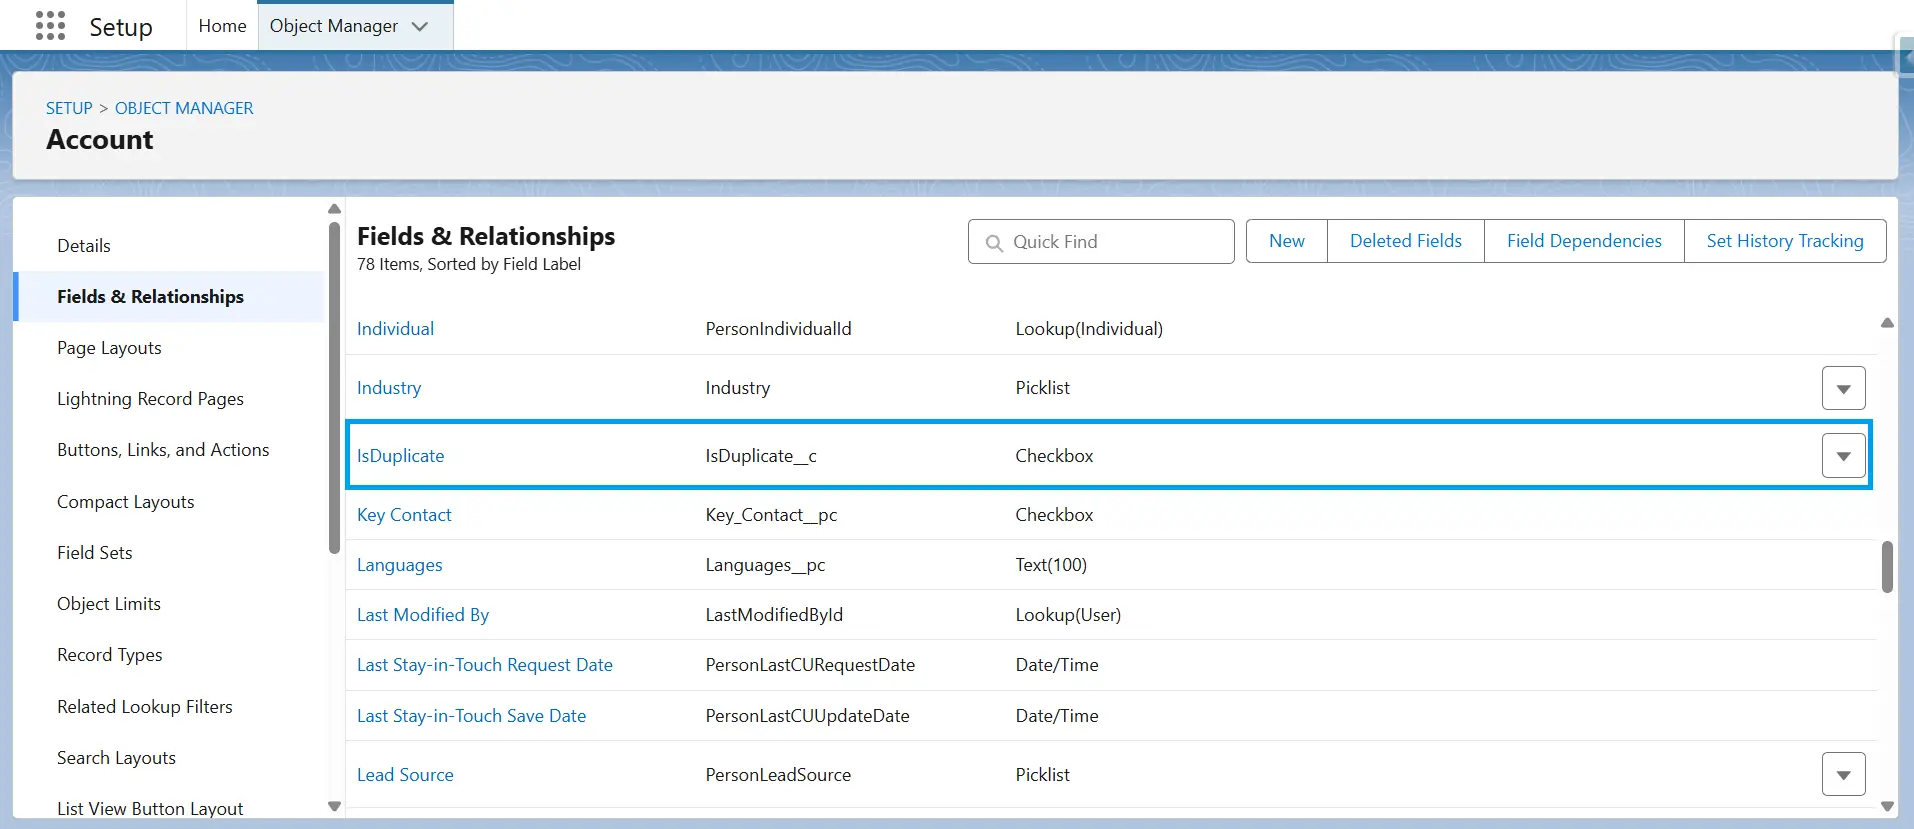The width and height of the screenshot is (1914, 829).
Task: Click the Set History Tracking button
Action: [x=1785, y=241]
